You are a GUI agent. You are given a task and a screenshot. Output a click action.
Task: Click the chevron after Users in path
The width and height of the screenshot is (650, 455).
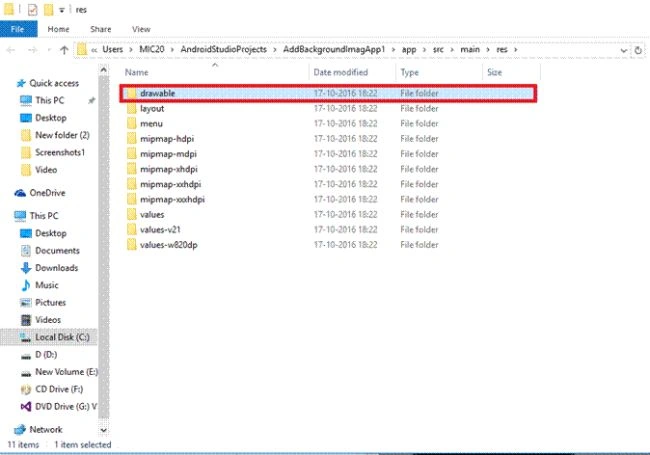pyautogui.click(x=131, y=50)
